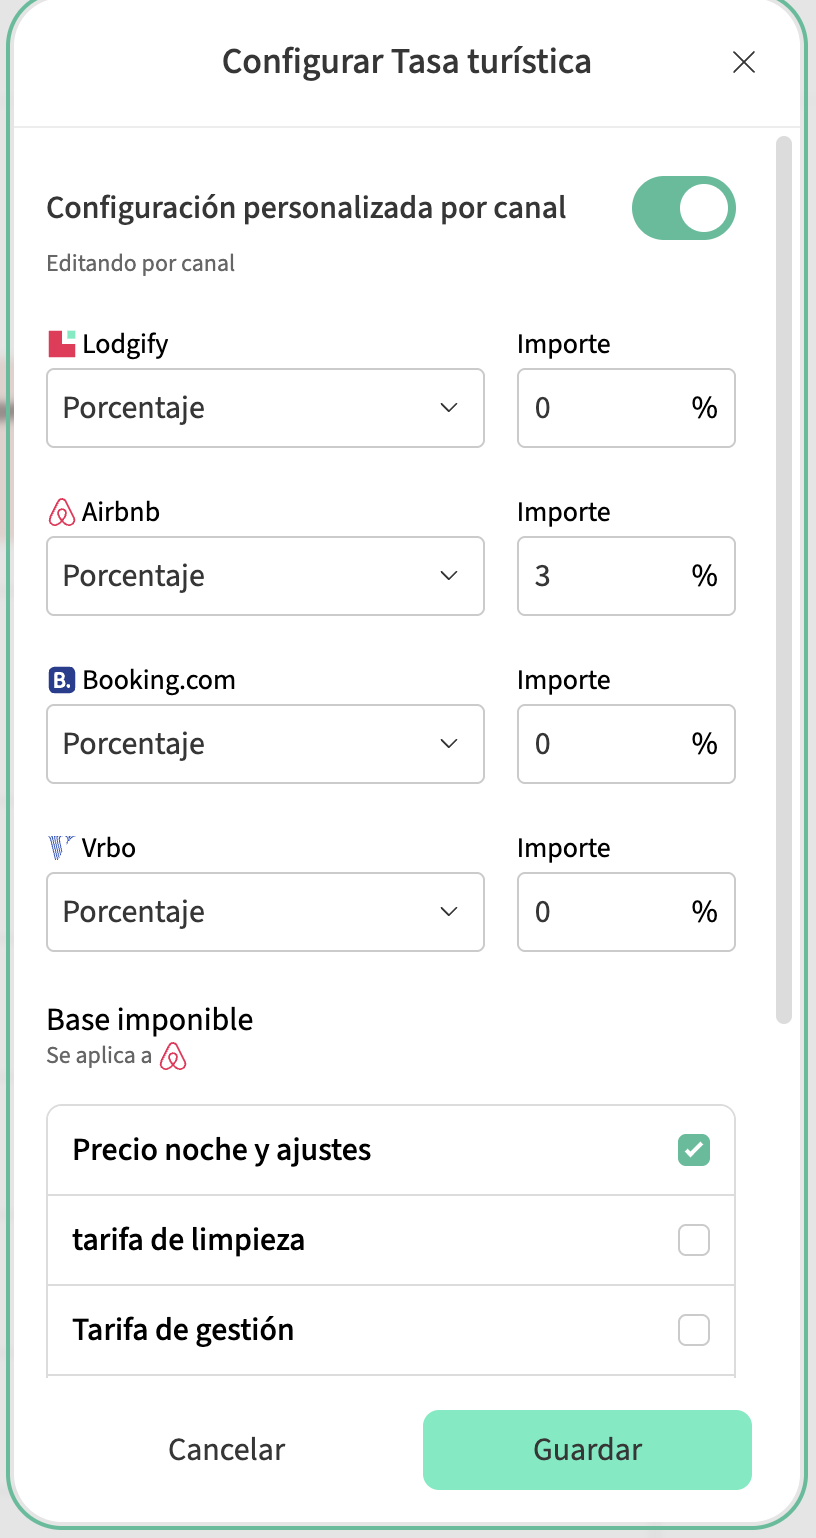The width and height of the screenshot is (816, 1538).
Task: Click the Lodgify Importe input field
Action: pyautogui.click(x=605, y=408)
